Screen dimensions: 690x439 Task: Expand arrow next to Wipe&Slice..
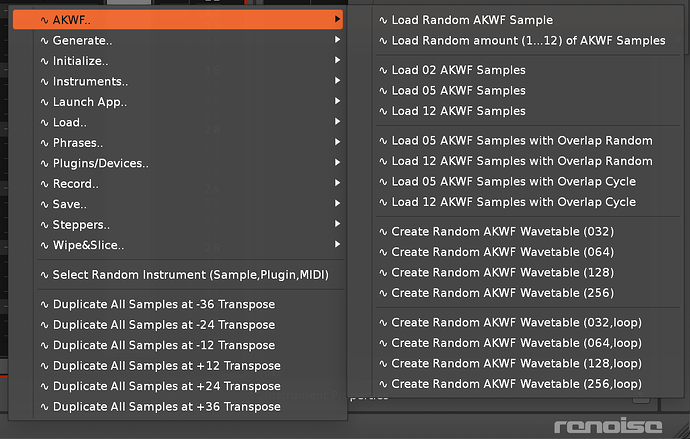[x=337, y=244]
